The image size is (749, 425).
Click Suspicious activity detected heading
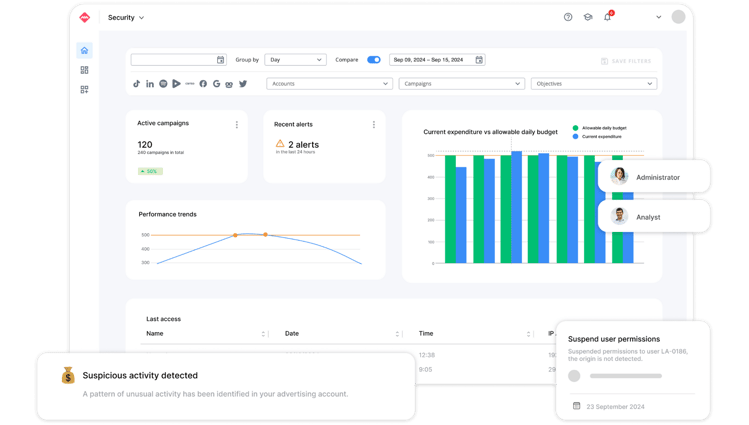(x=140, y=375)
